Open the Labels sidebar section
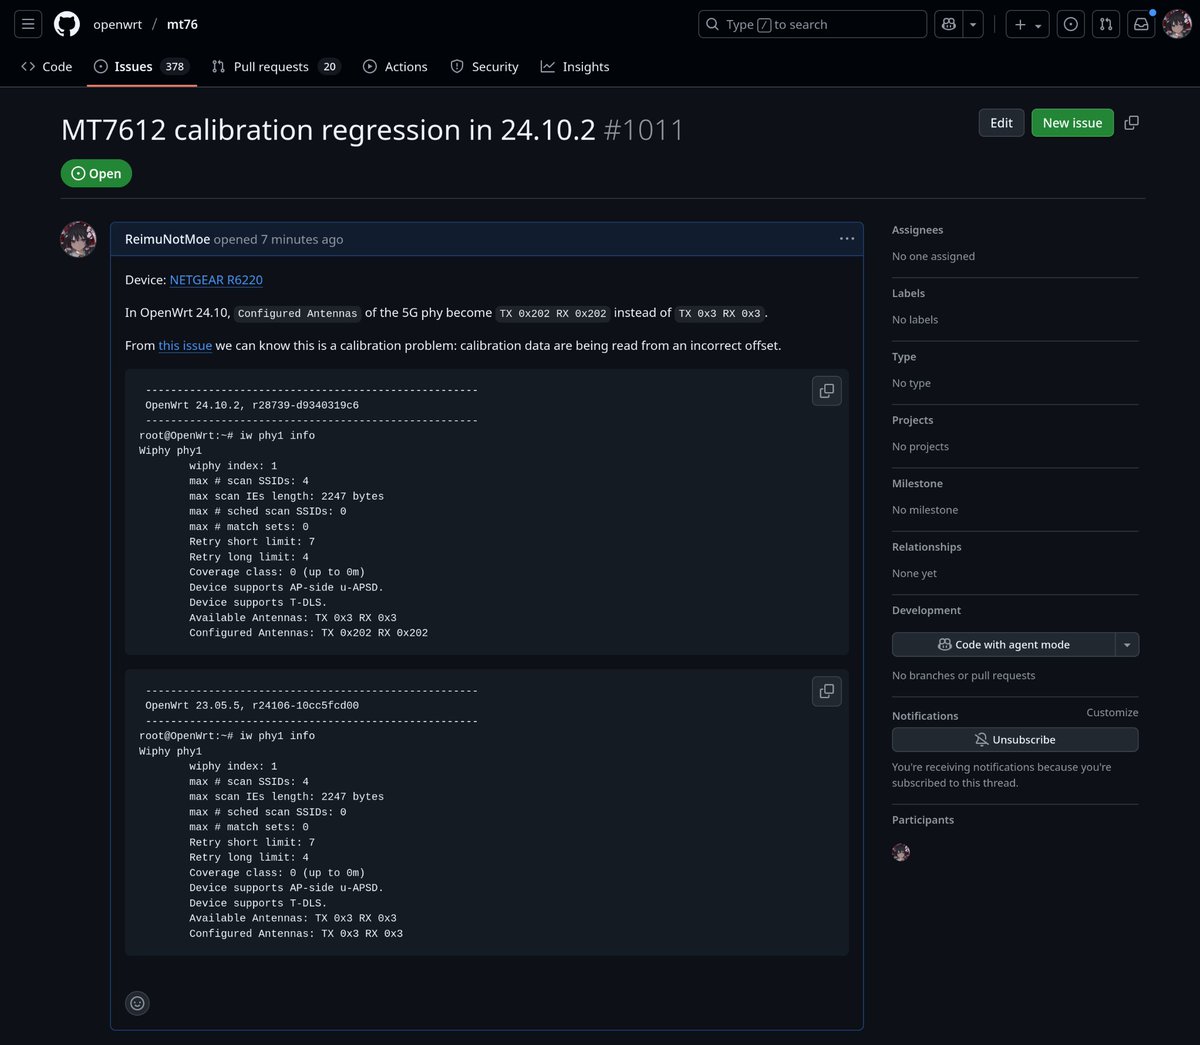 908,293
